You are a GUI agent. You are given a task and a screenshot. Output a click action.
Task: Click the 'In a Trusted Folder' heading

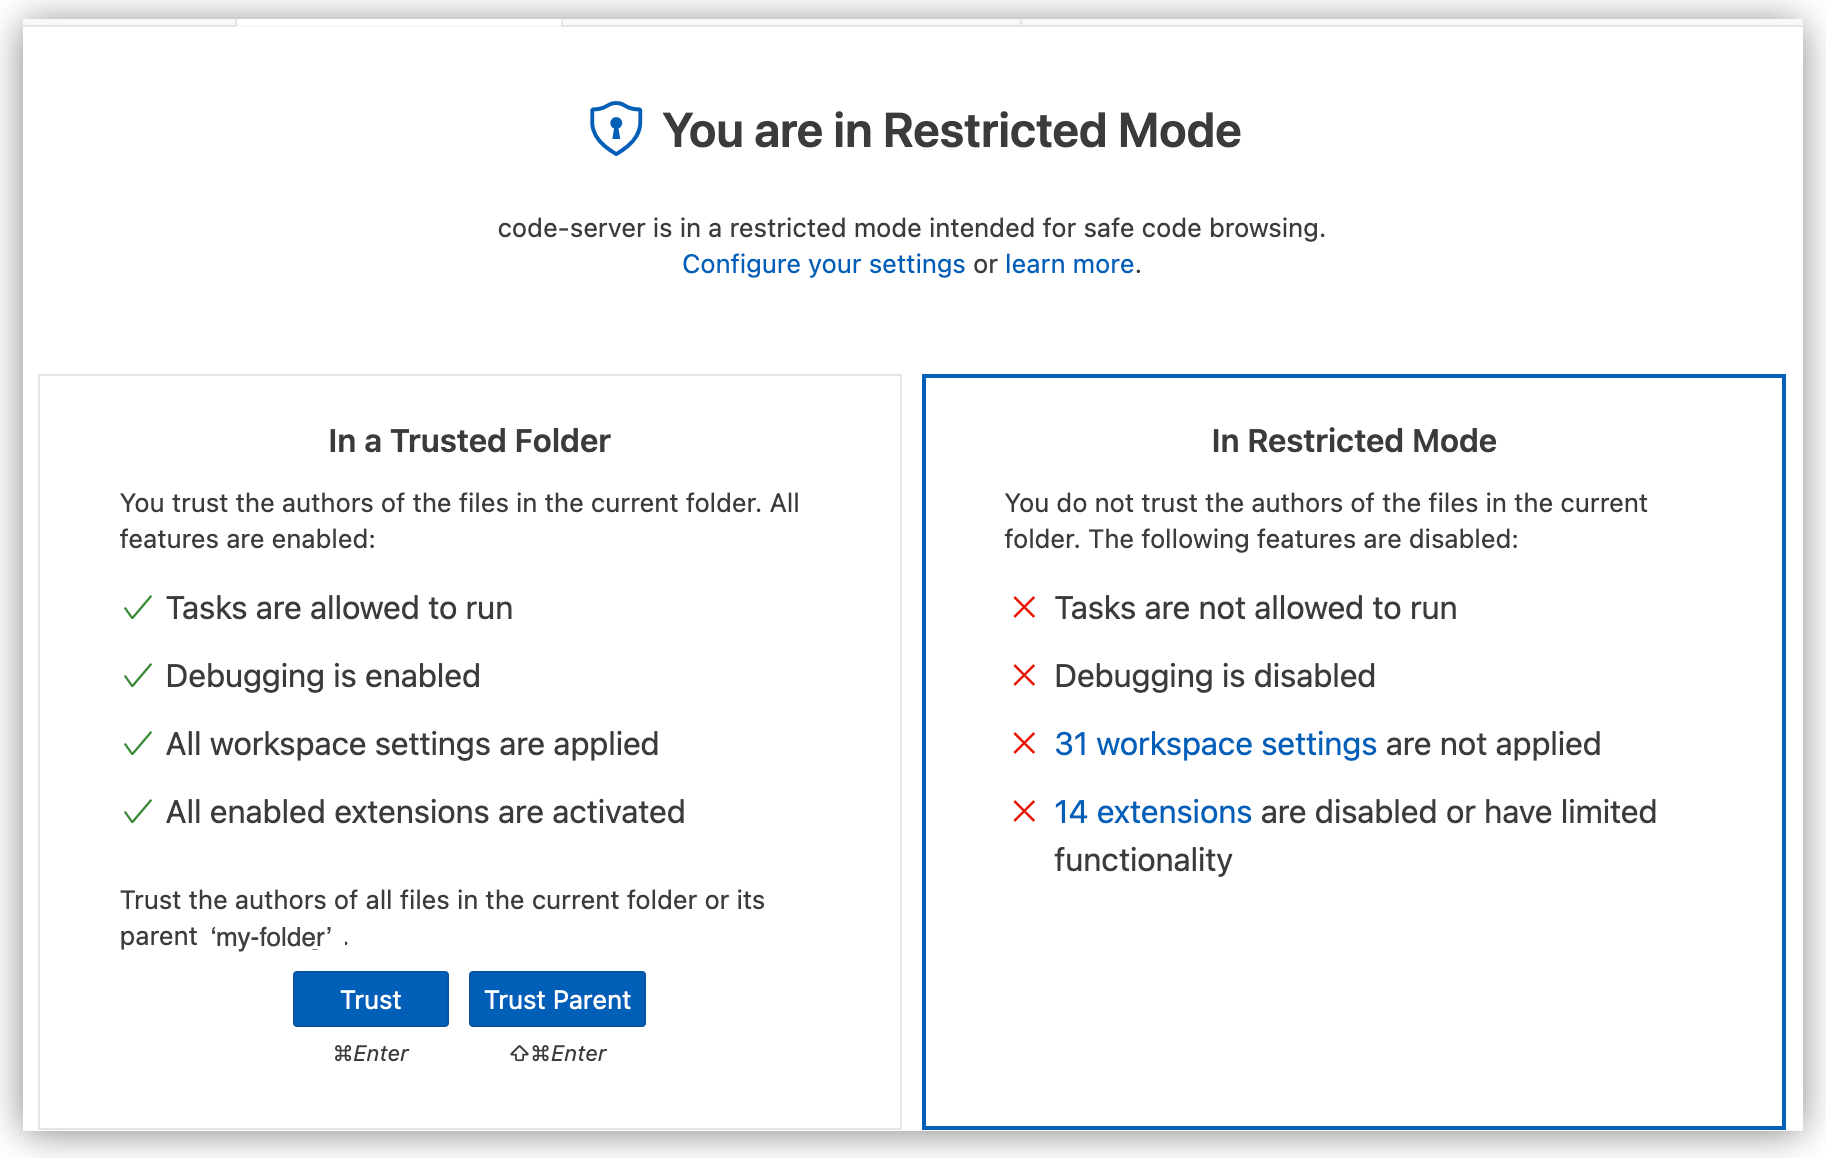pyautogui.click(x=469, y=440)
